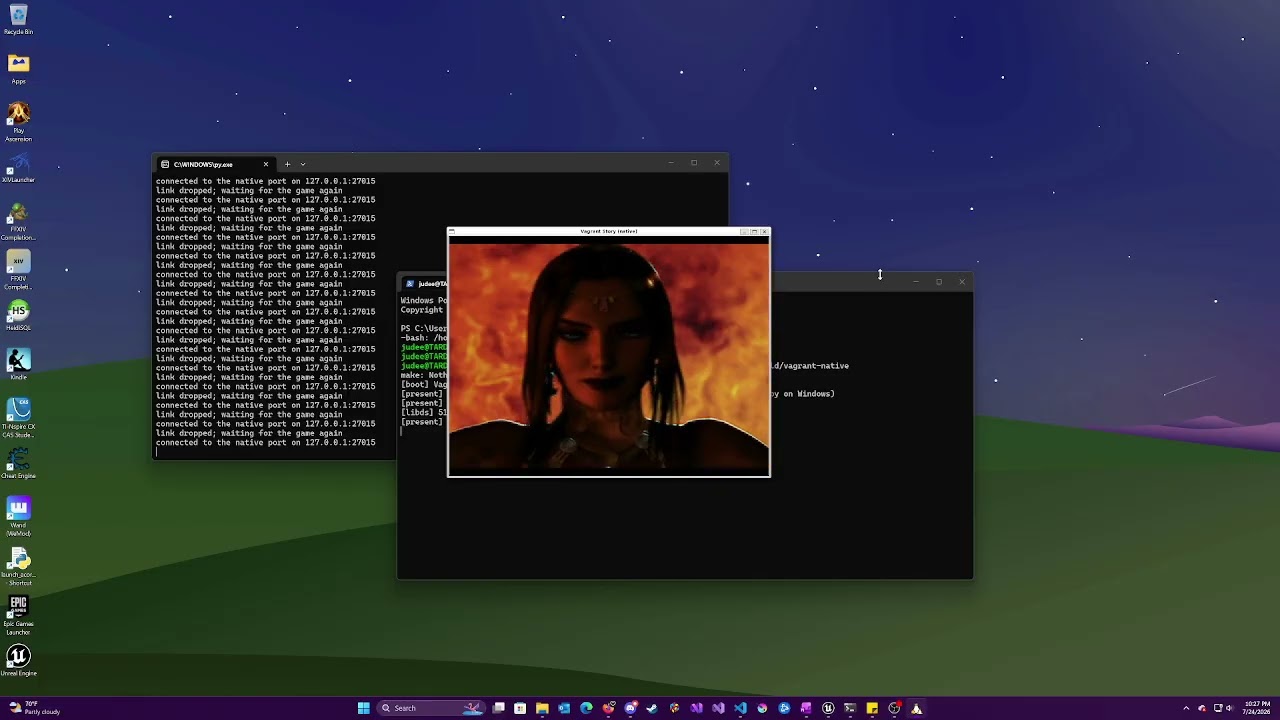Switch to the Linux penguin taskbar app
The image size is (1280, 720).
tap(916, 708)
